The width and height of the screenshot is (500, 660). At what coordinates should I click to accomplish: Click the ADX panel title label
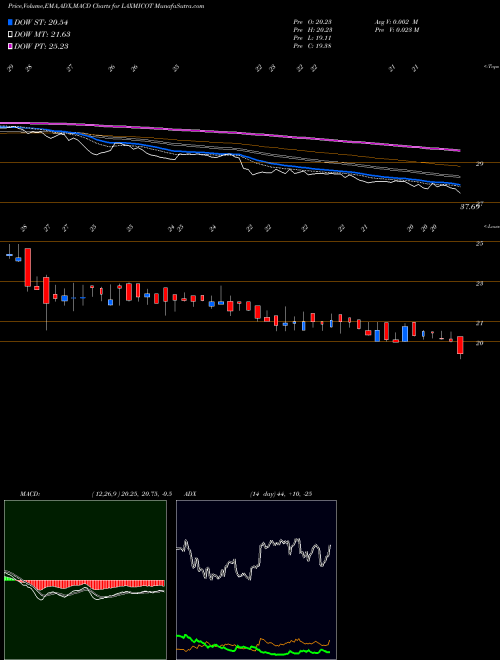click(x=191, y=494)
